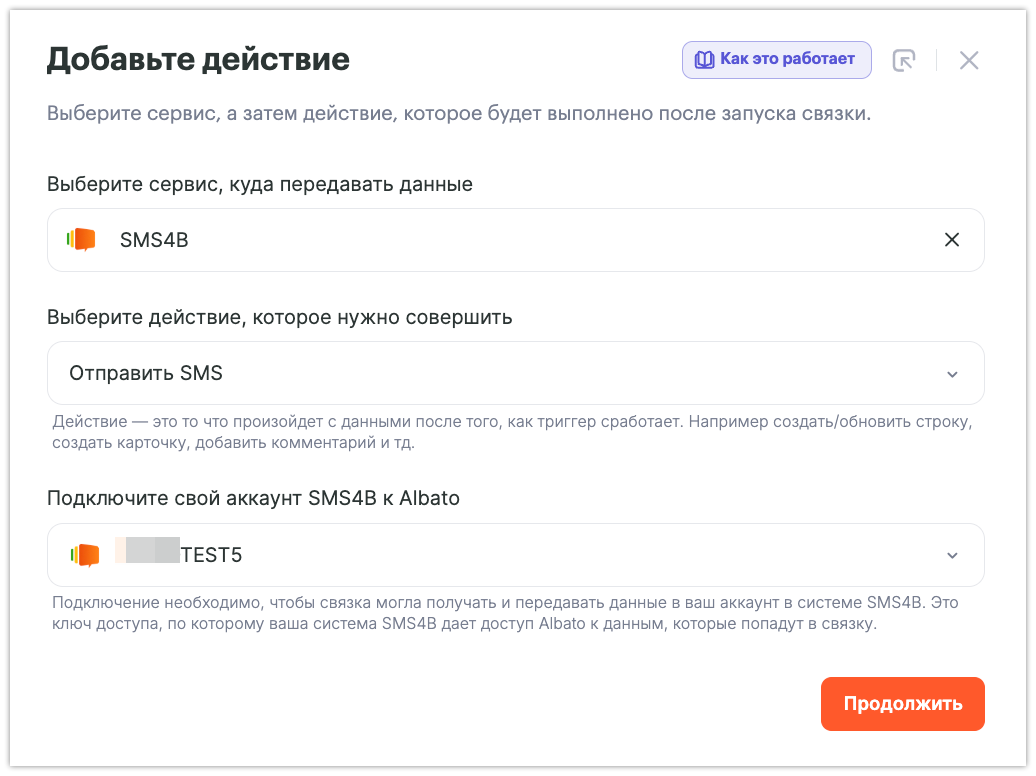Image resolution: width=1036 pixels, height=776 pixels.
Task: Click the orange SMS4B logo in service field
Action: click(x=81, y=240)
